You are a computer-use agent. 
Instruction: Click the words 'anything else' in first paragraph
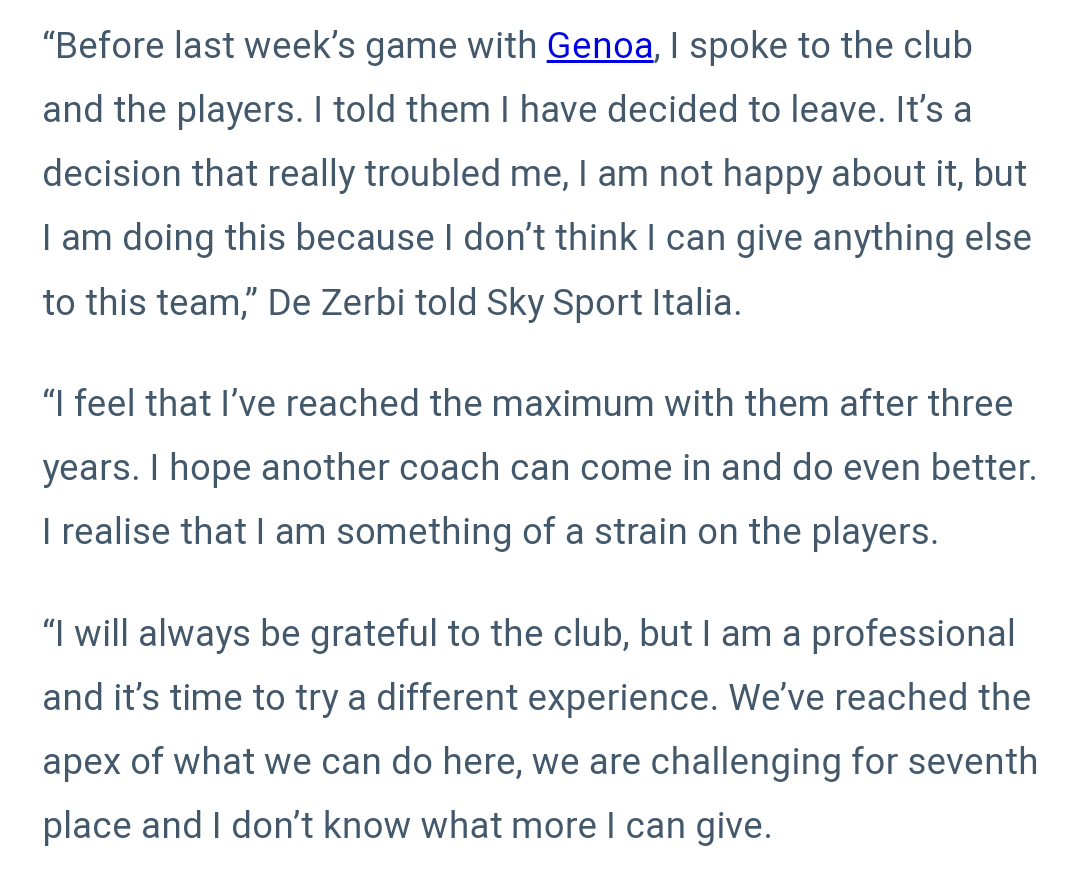[922, 238]
